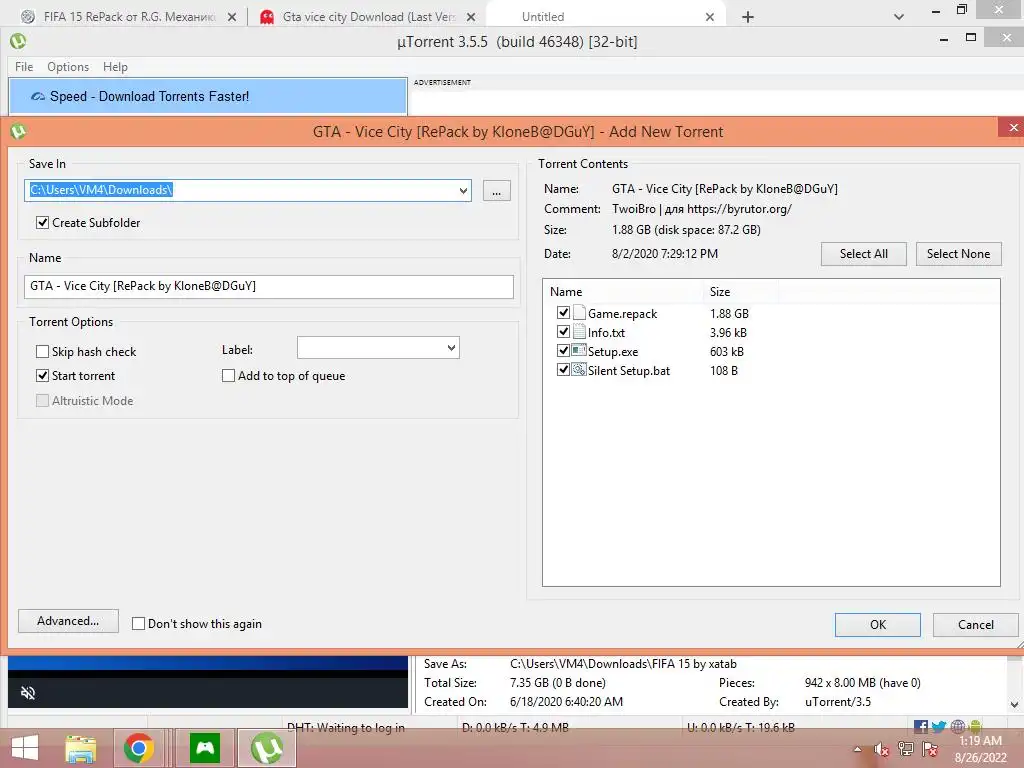Click the muted speaker icon in video ad
Viewport: 1024px width, 768px height.
(28, 693)
